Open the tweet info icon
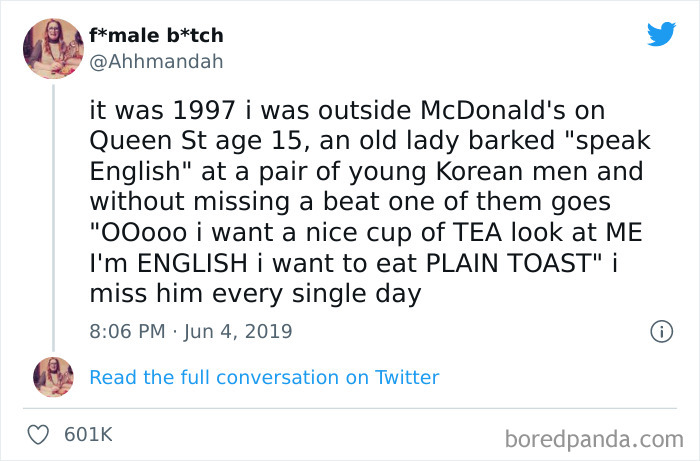 (660, 330)
